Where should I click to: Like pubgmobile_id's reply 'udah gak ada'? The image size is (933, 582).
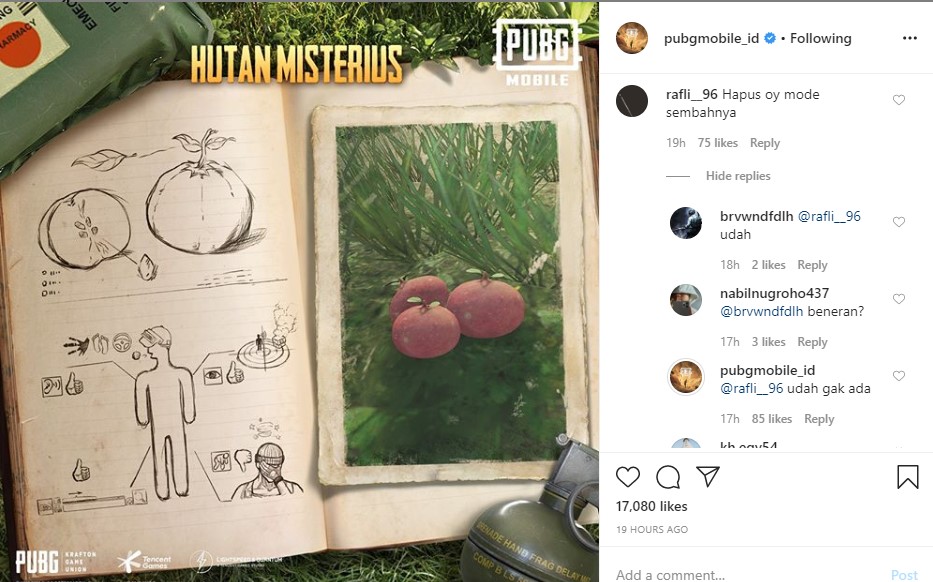(898, 376)
